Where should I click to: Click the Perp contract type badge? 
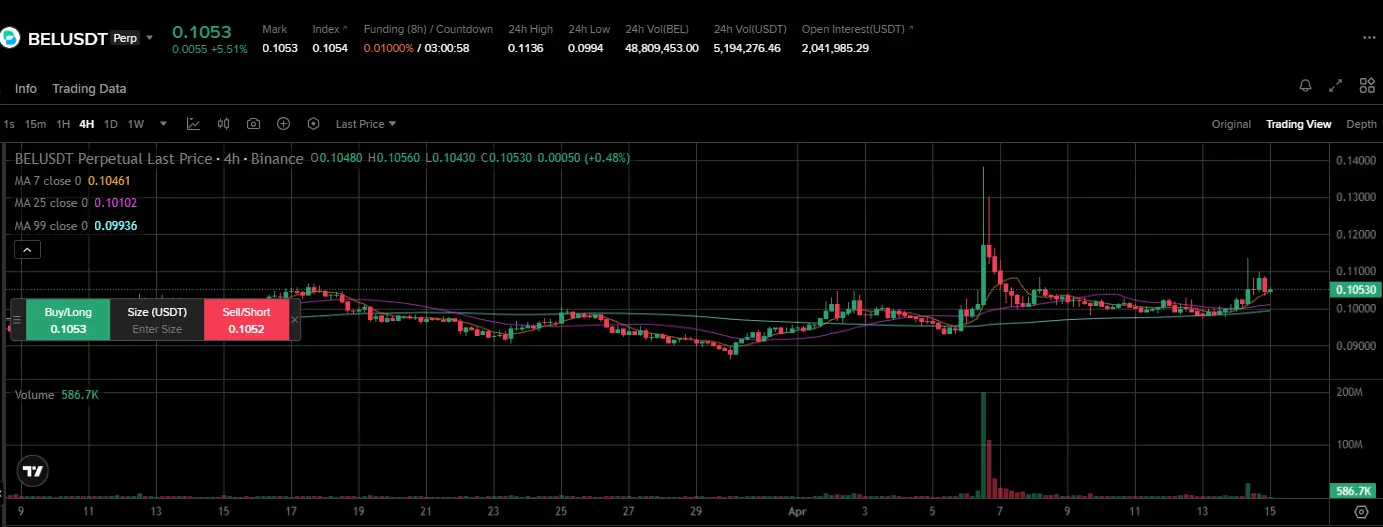coord(125,38)
